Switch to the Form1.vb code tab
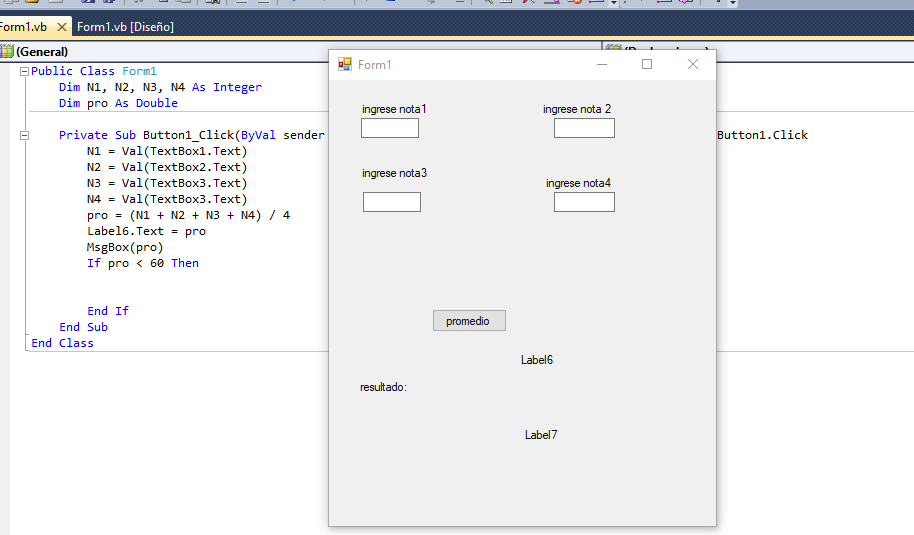Screen dimensions: 914x535 pos(23,27)
